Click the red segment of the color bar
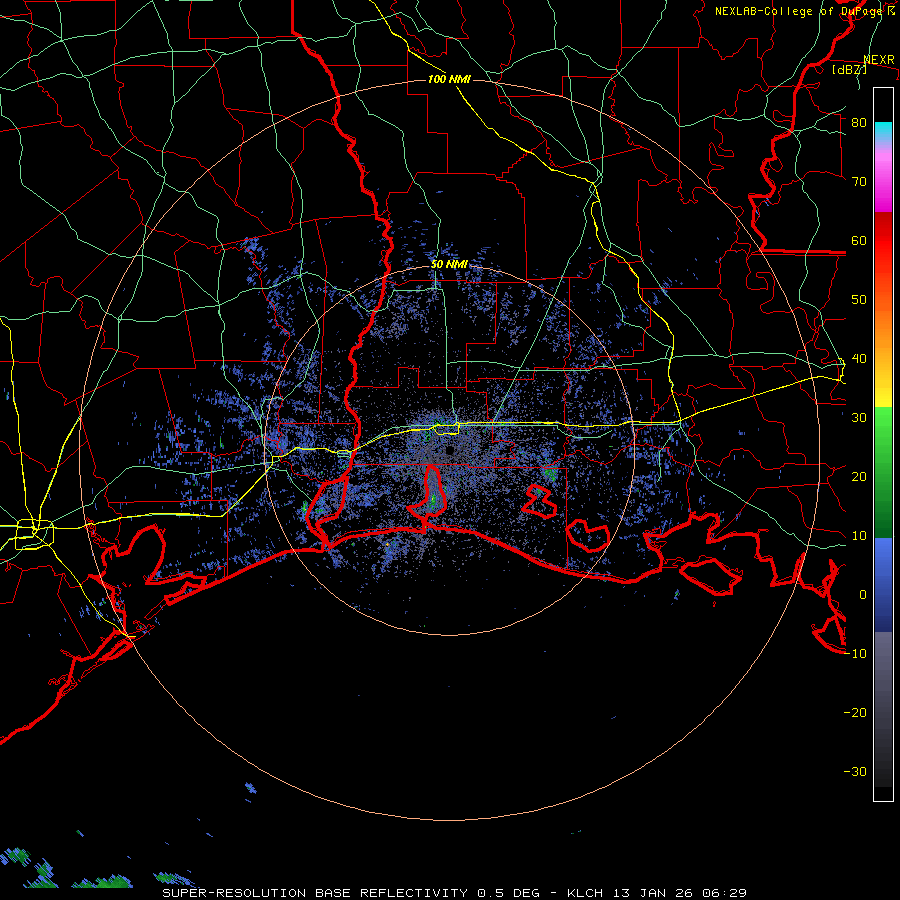The height and width of the screenshot is (900, 900). click(883, 241)
